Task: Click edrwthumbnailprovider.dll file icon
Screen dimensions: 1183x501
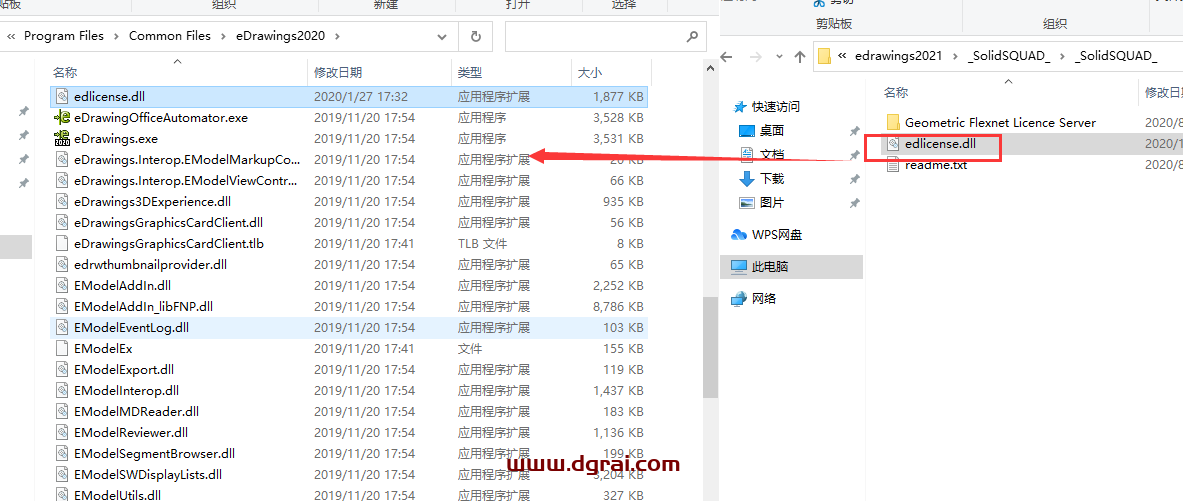Action: pos(62,265)
